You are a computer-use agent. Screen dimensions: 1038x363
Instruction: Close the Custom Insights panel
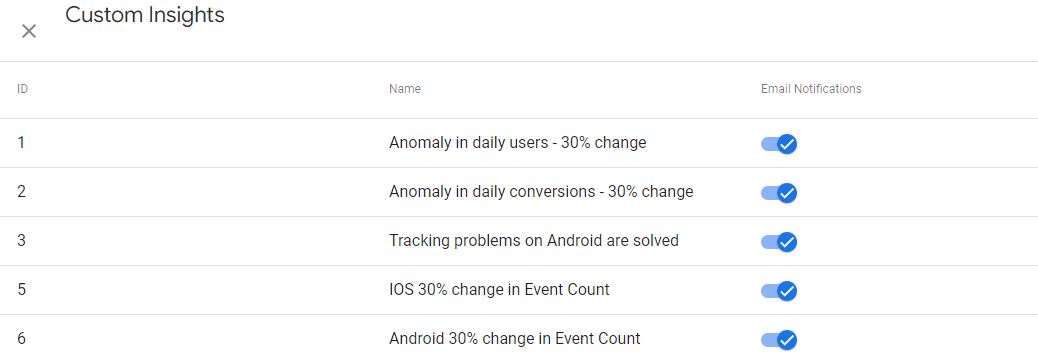pyautogui.click(x=28, y=31)
